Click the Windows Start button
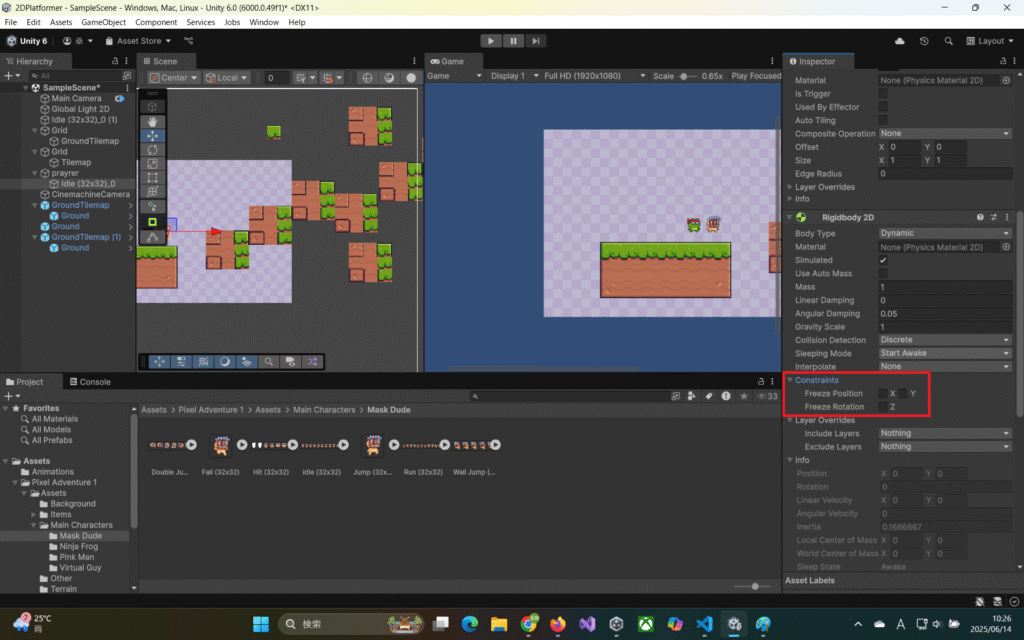This screenshot has height=640, width=1024. [261, 624]
